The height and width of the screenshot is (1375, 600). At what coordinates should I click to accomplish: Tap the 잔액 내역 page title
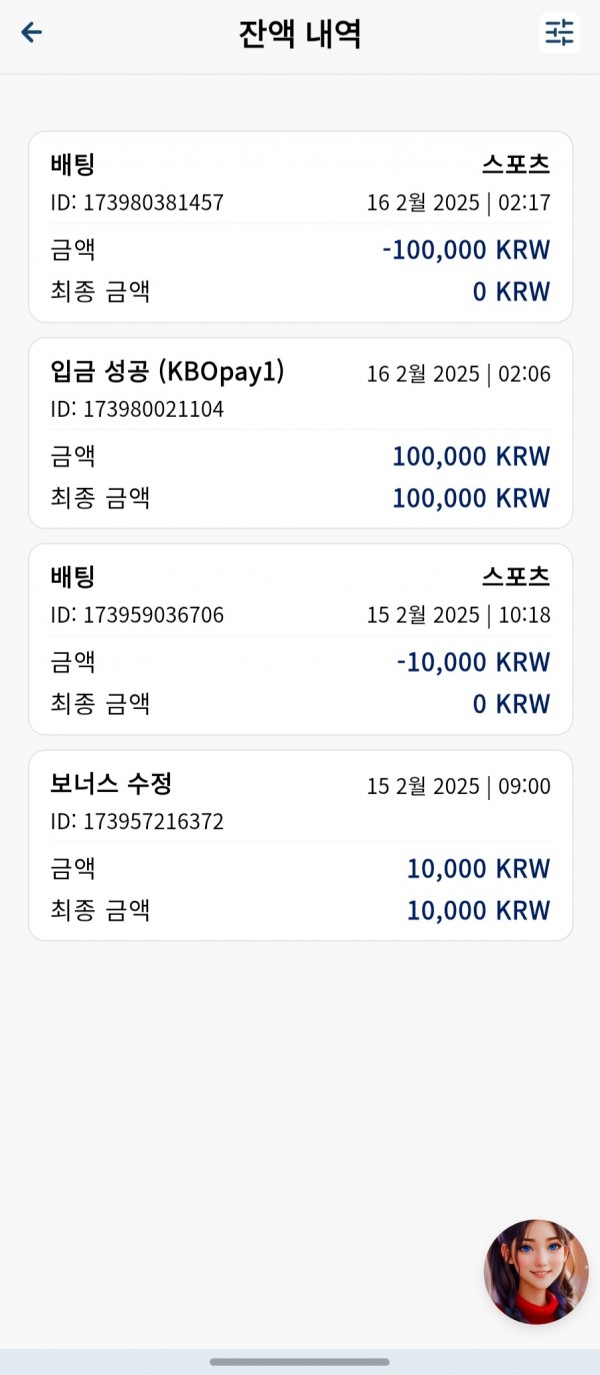pos(300,34)
